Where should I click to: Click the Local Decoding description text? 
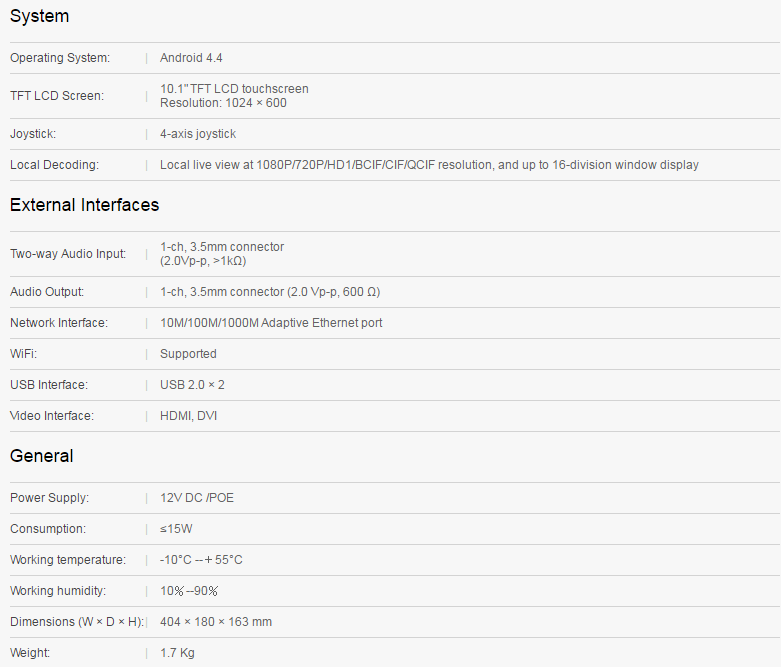click(429, 165)
